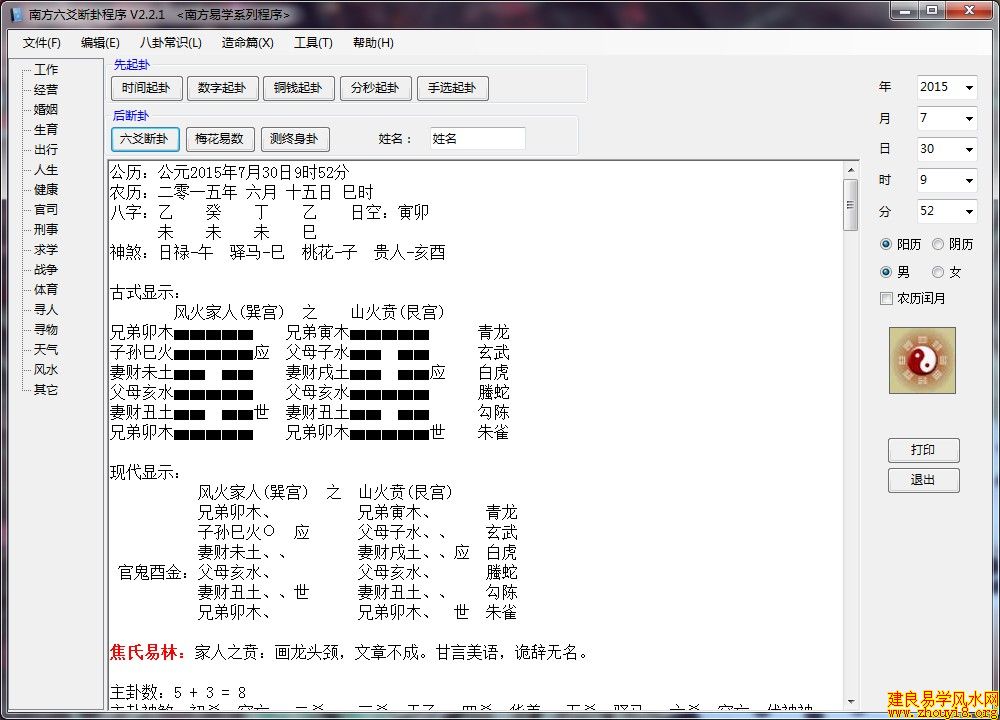The height and width of the screenshot is (720, 1000).
Task: Select 战争 in the category tree
Action: click(x=46, y=270)
